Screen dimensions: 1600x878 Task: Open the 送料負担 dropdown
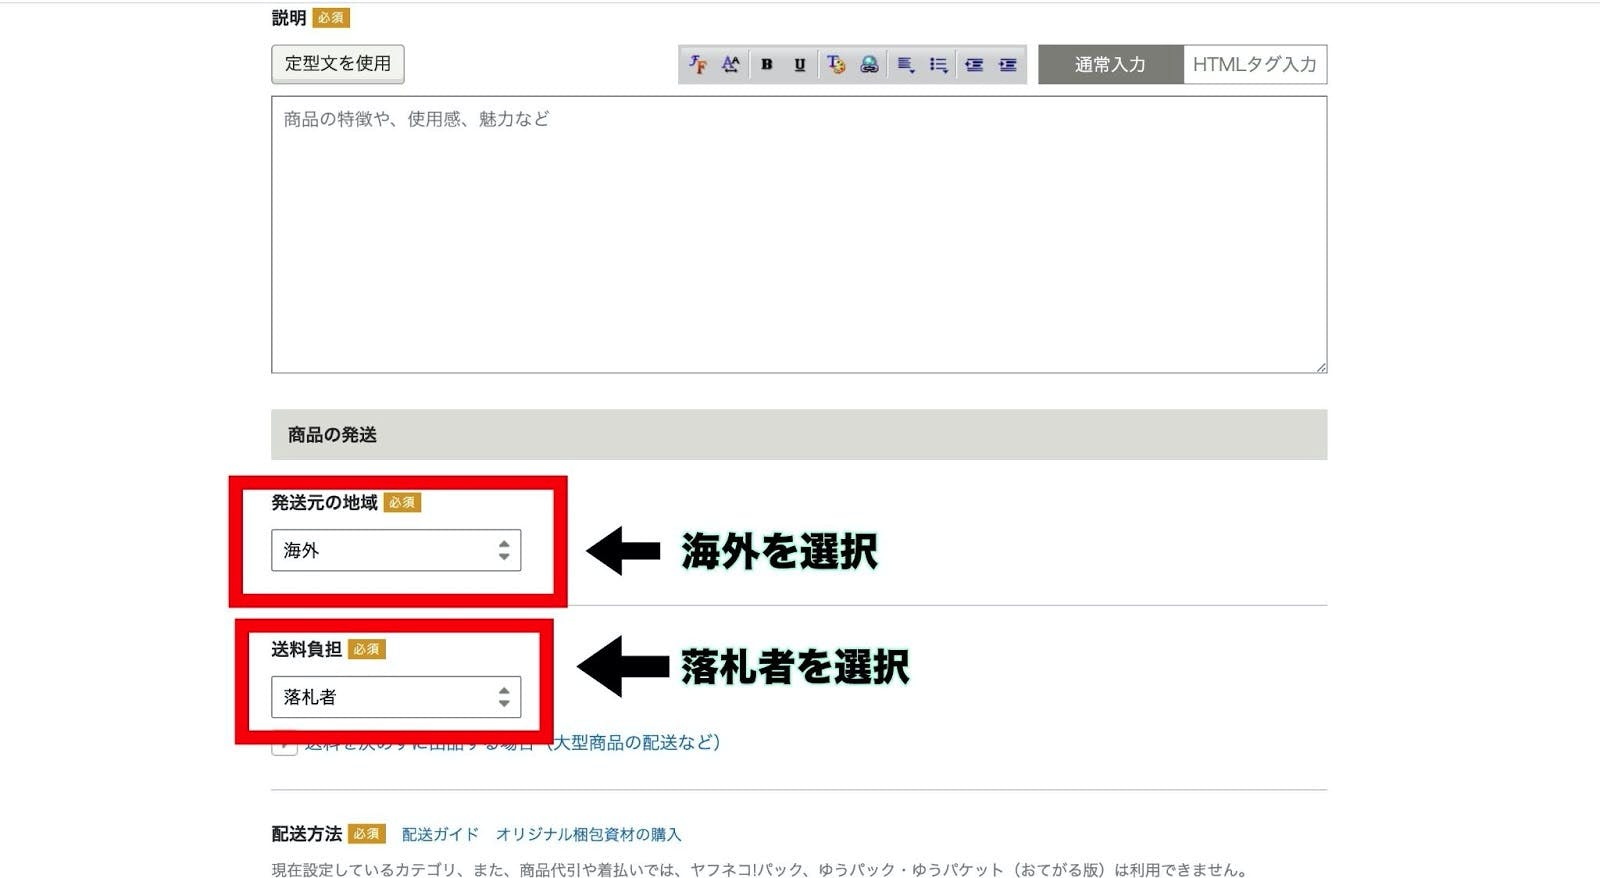tap(396, 697)
